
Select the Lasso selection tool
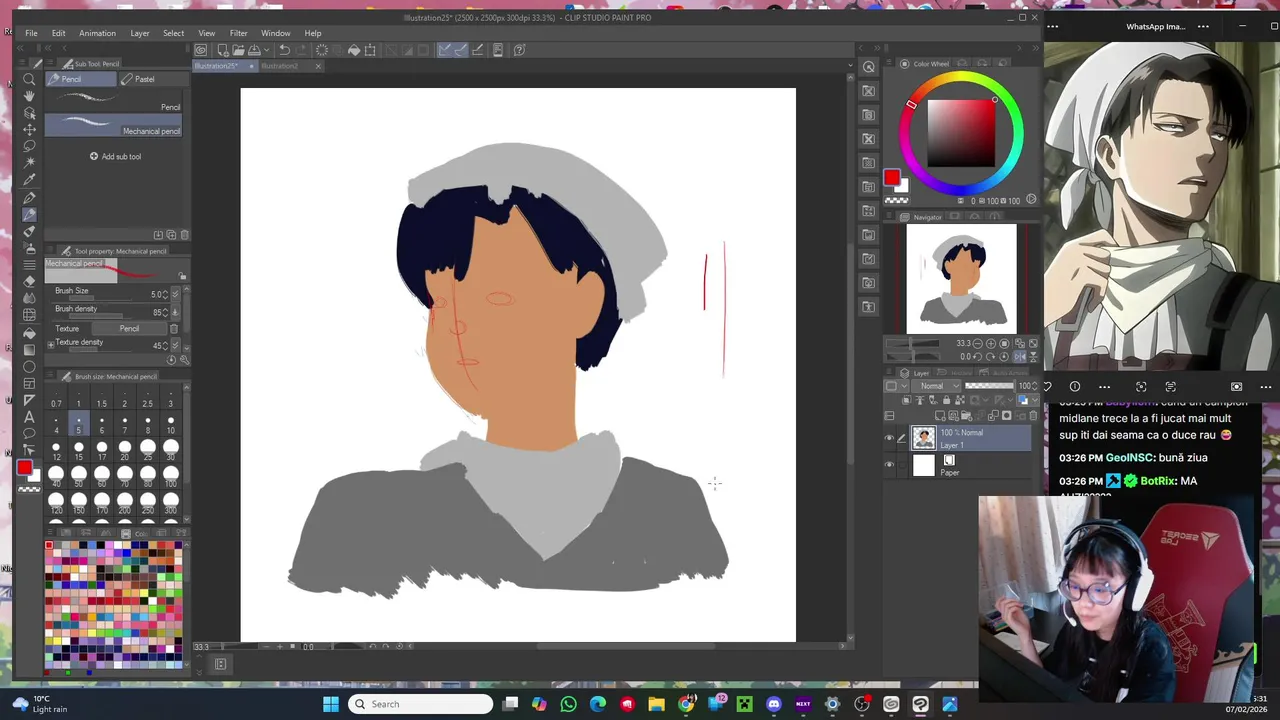29,146
